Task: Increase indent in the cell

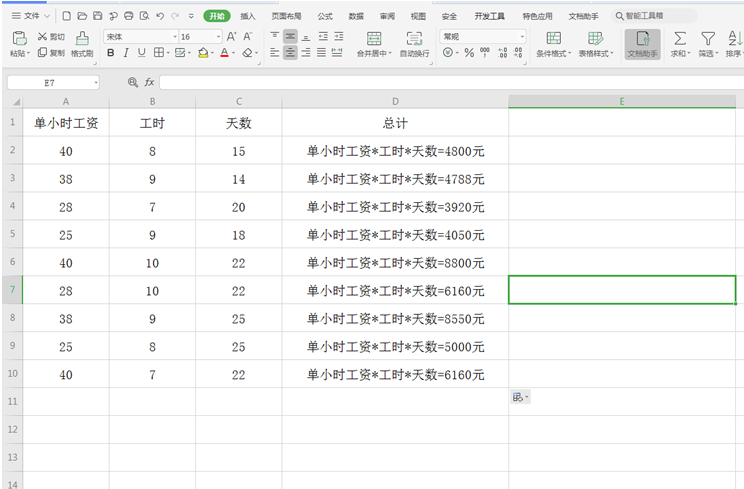Action: tap(339, 37)
